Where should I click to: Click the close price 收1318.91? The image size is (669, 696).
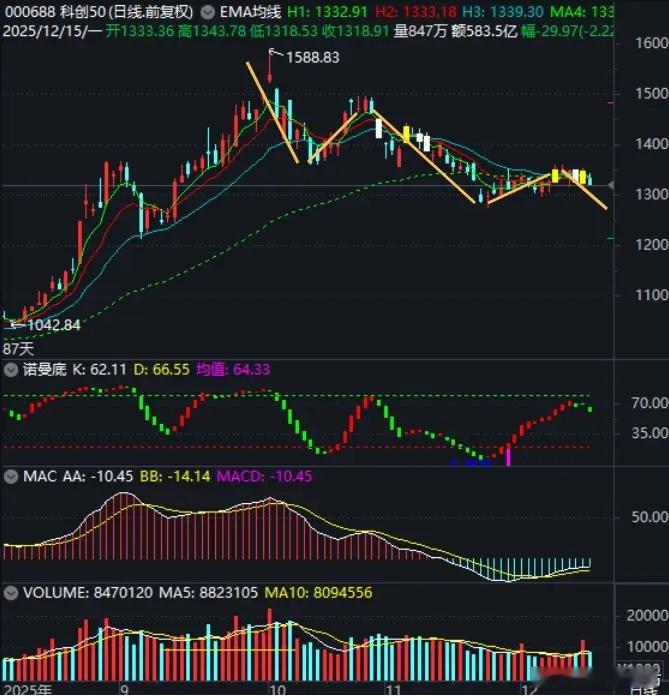point(355,31)
